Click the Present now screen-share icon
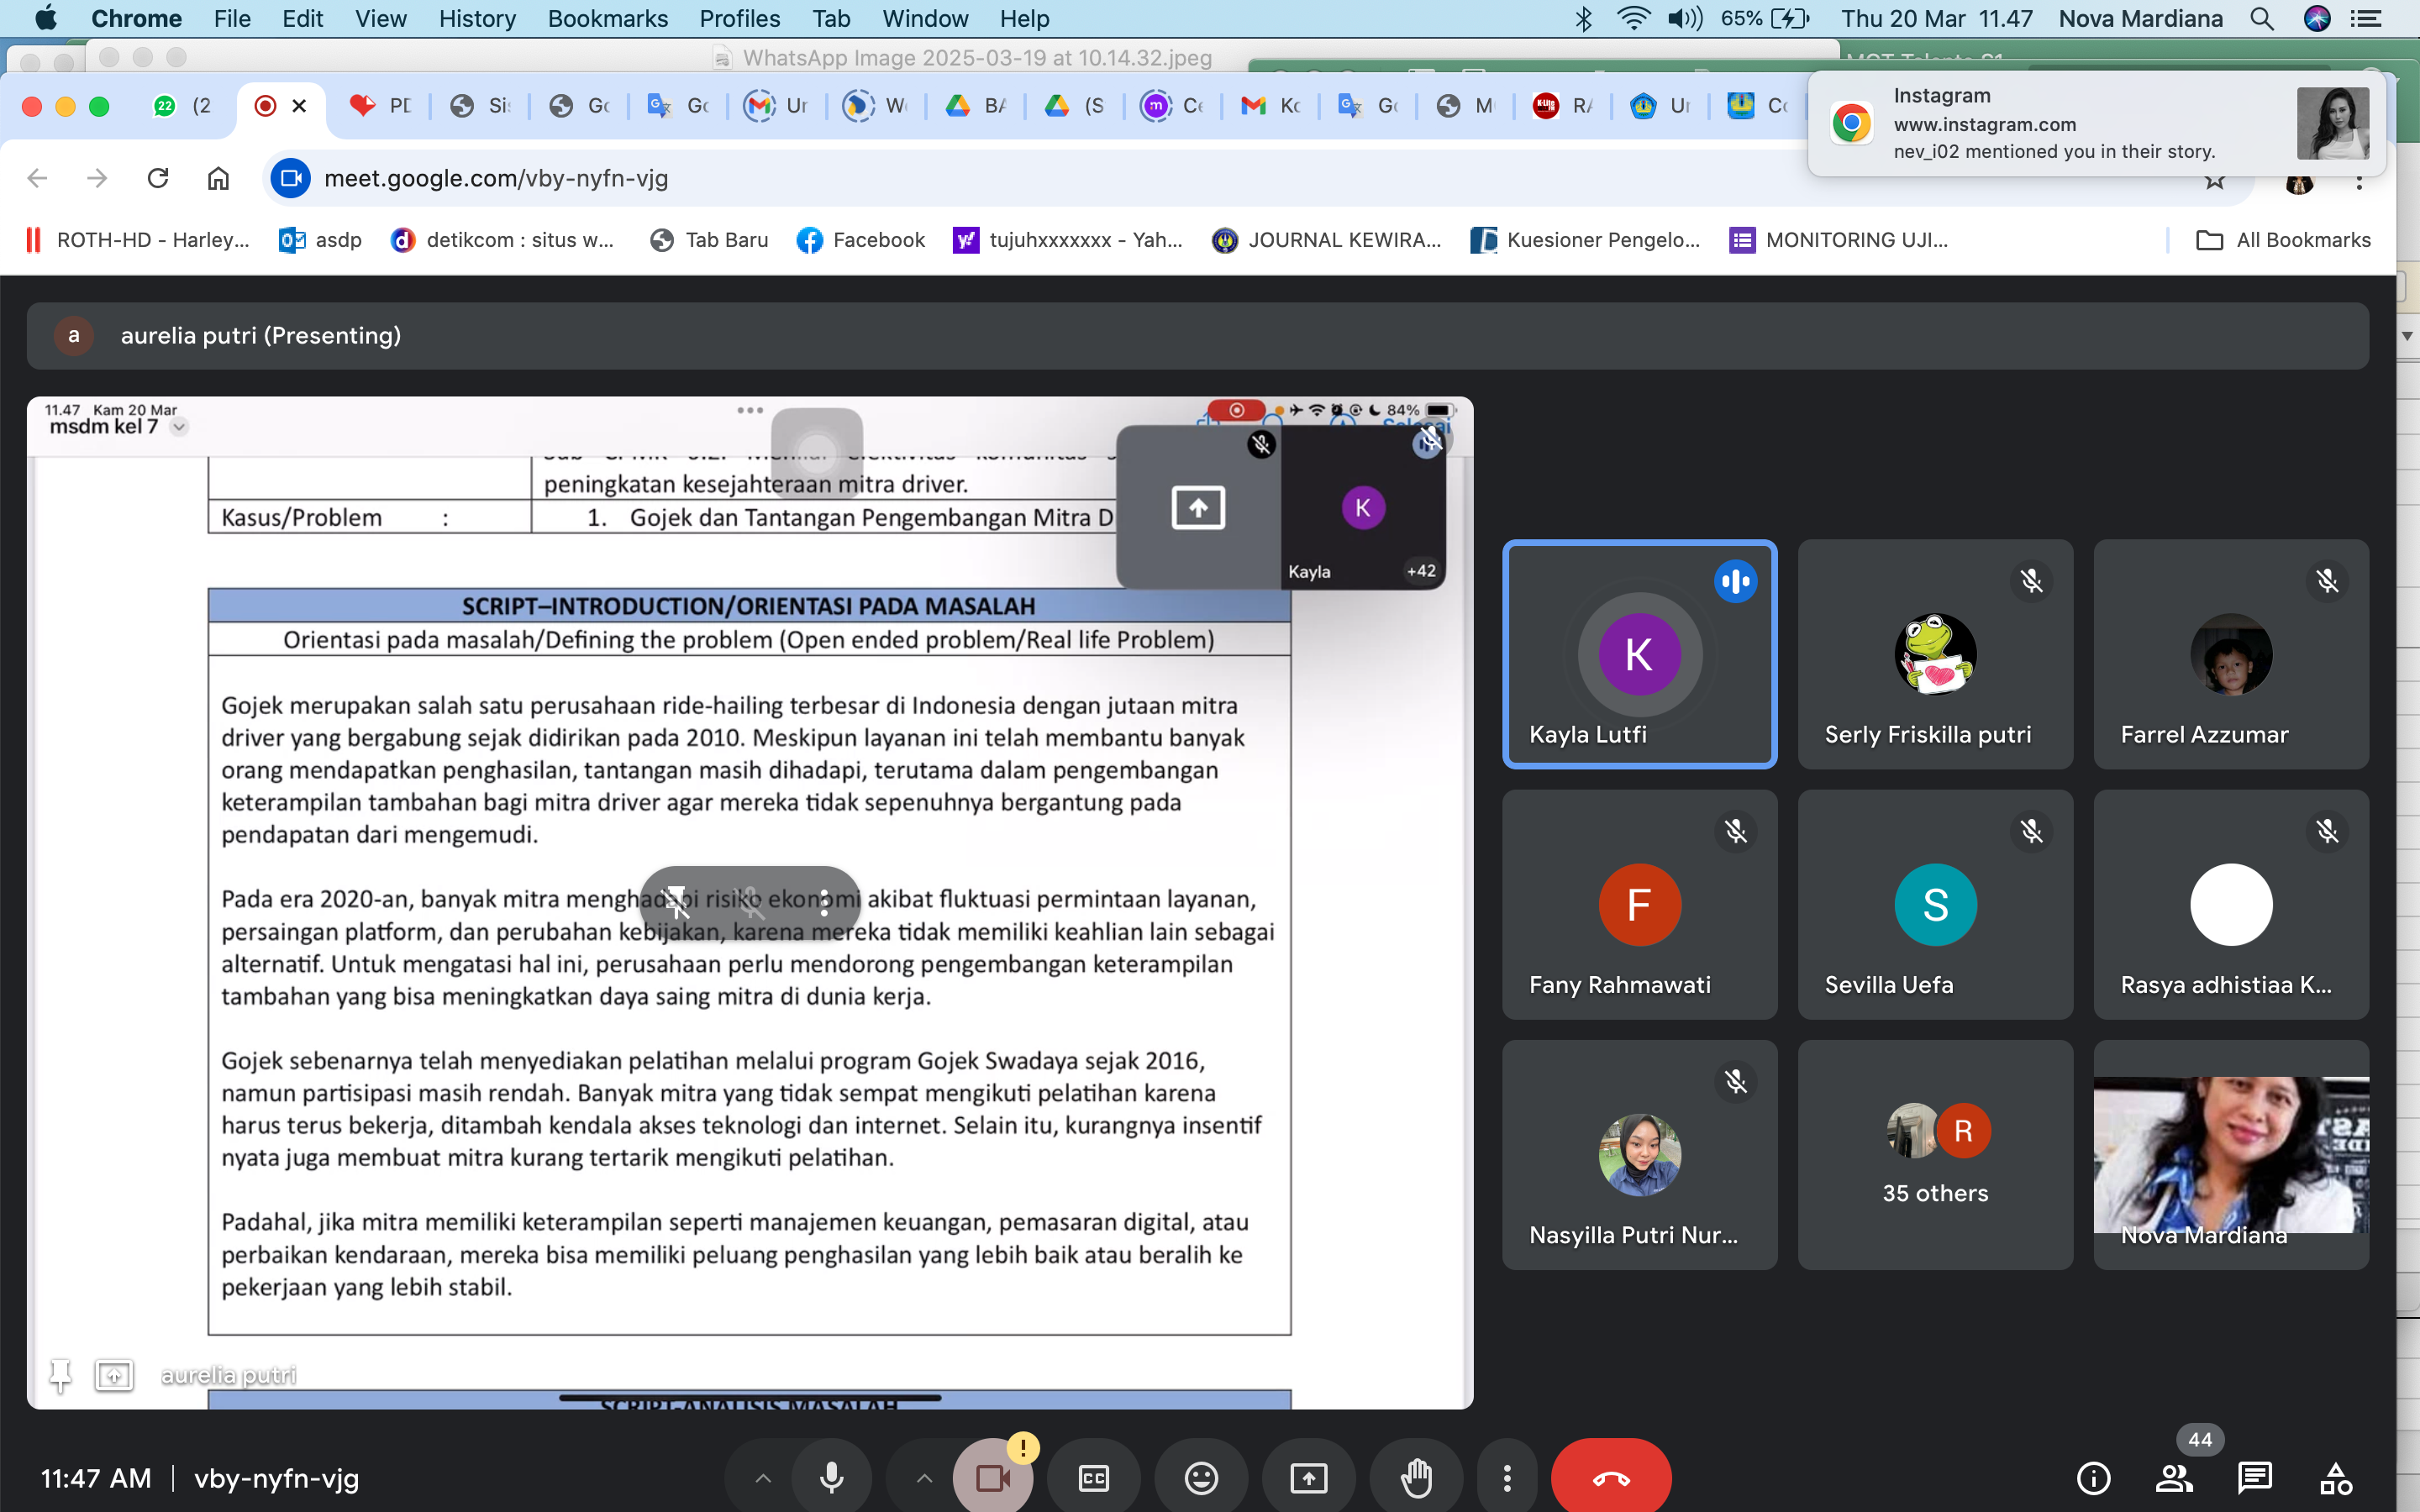This screenshot has height=1512, width=2420. tap(1308, 1477)
